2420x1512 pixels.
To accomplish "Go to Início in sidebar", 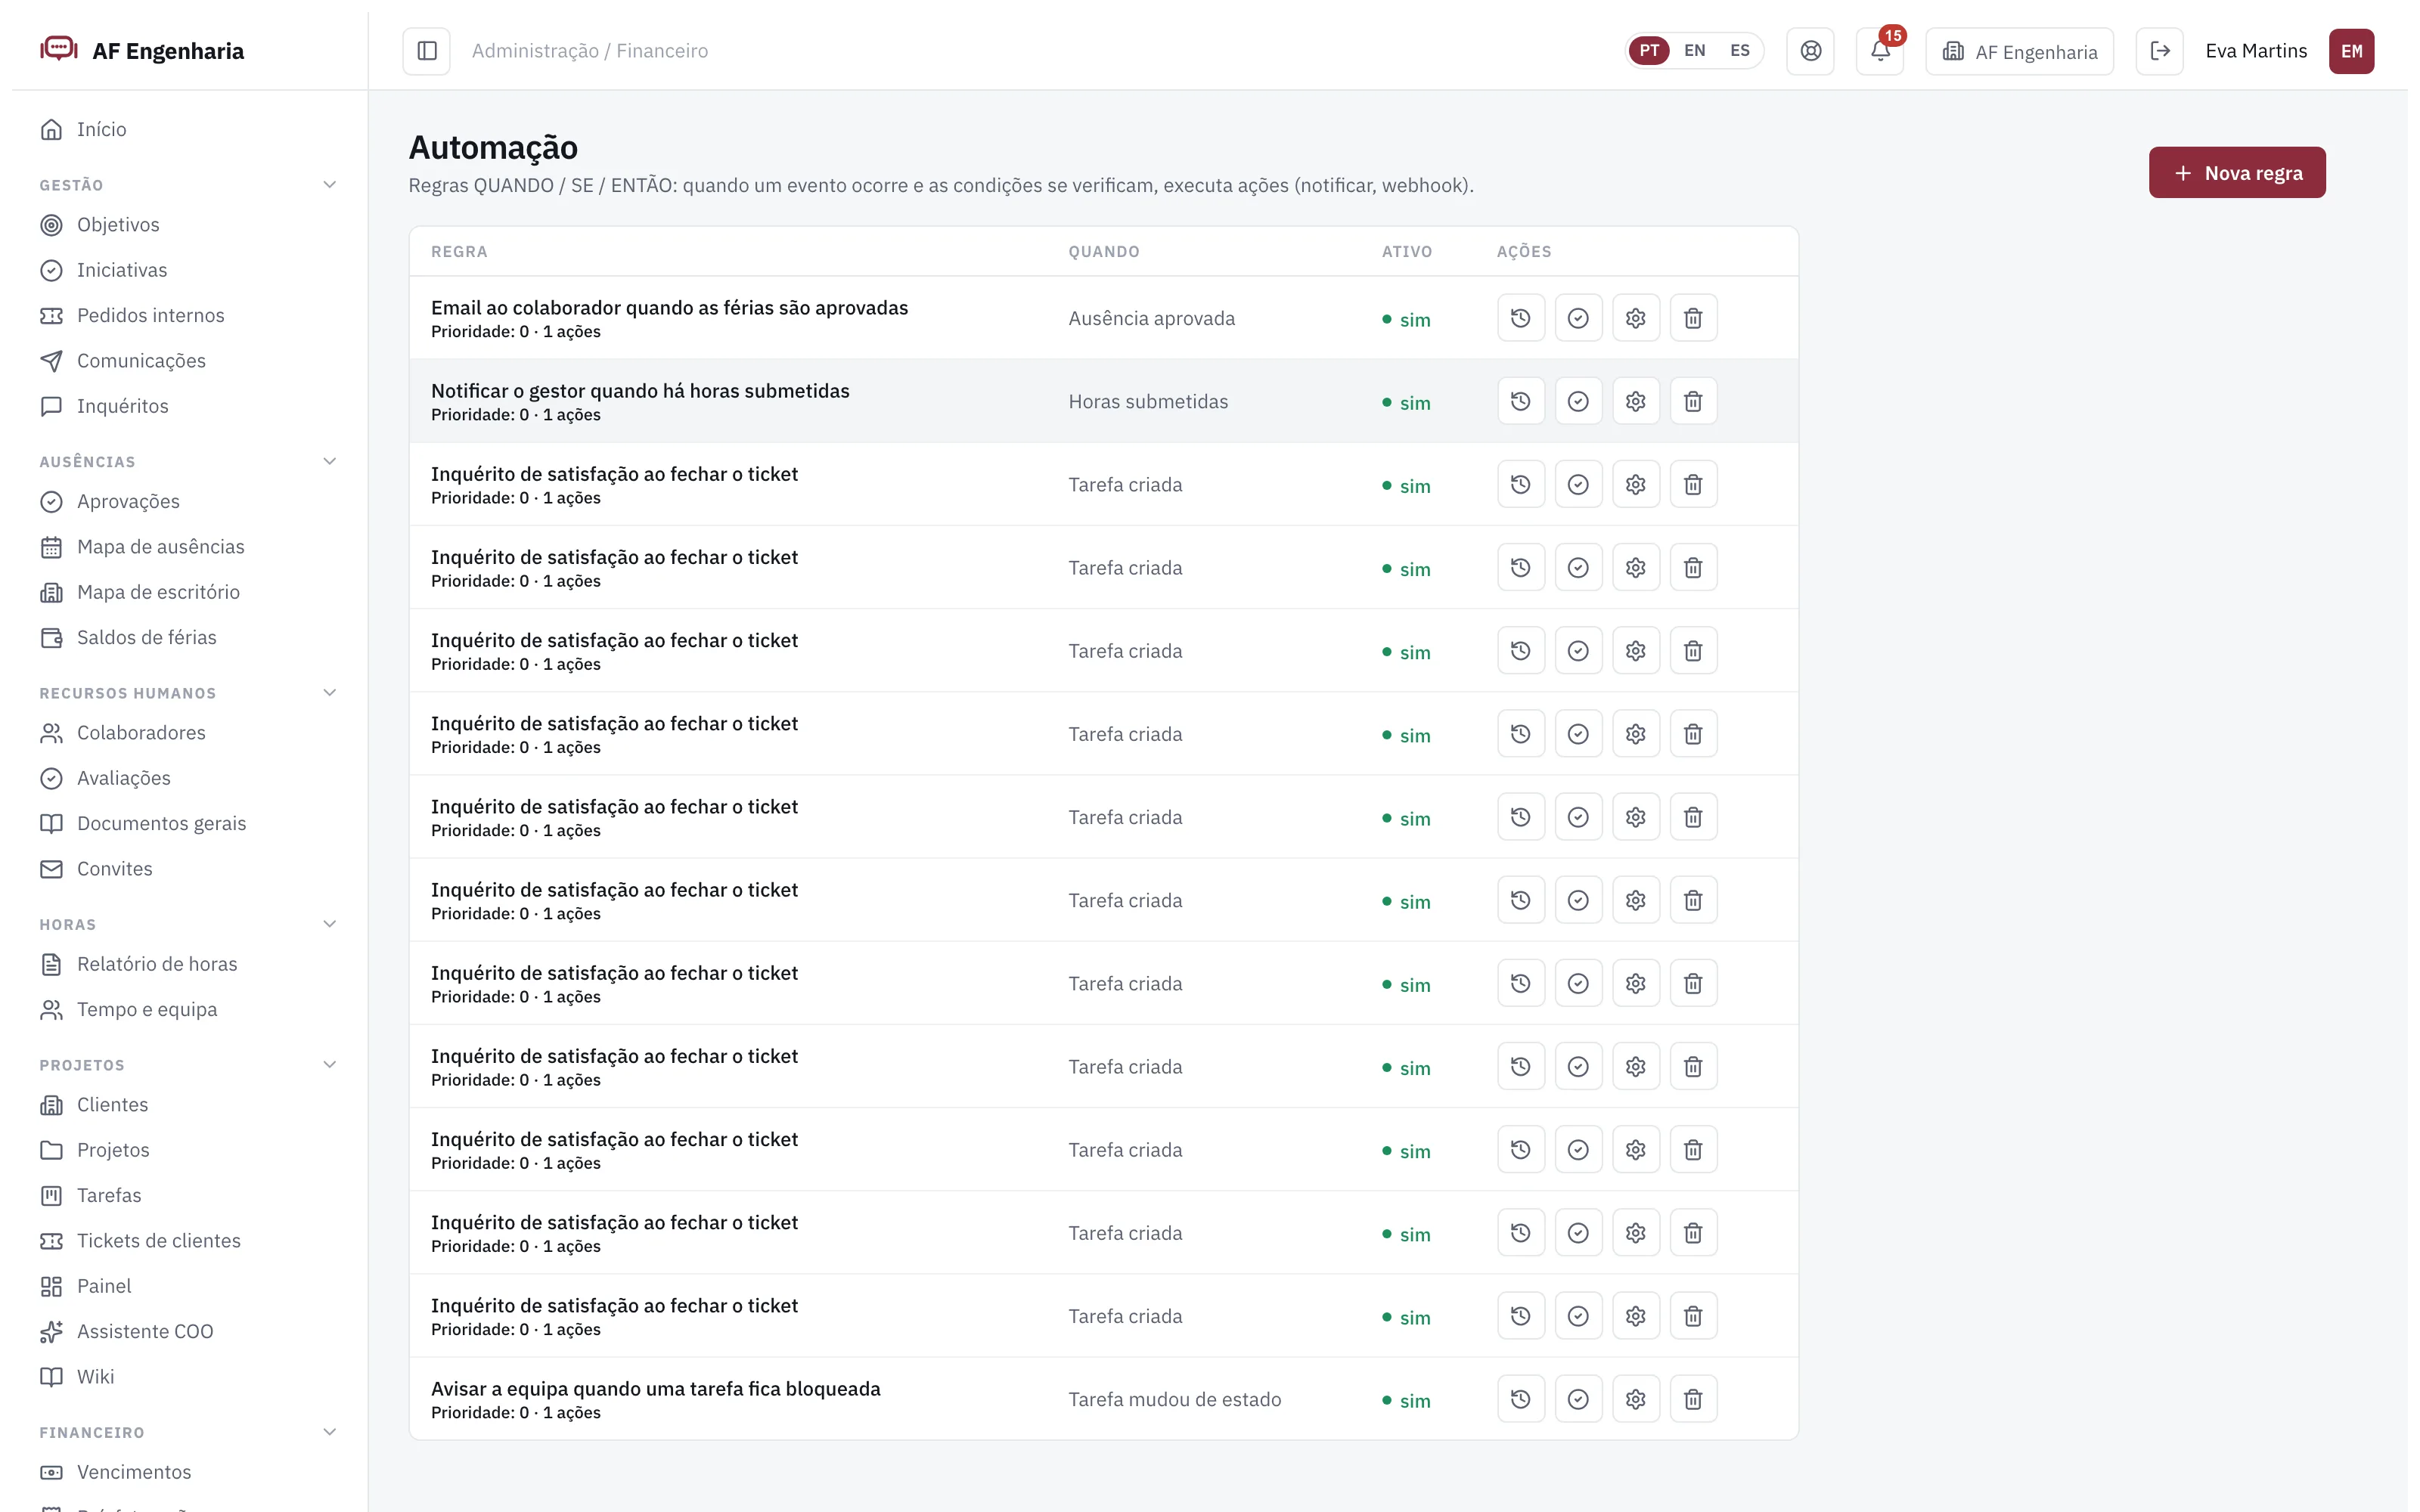I will click(x=189, y=129).
